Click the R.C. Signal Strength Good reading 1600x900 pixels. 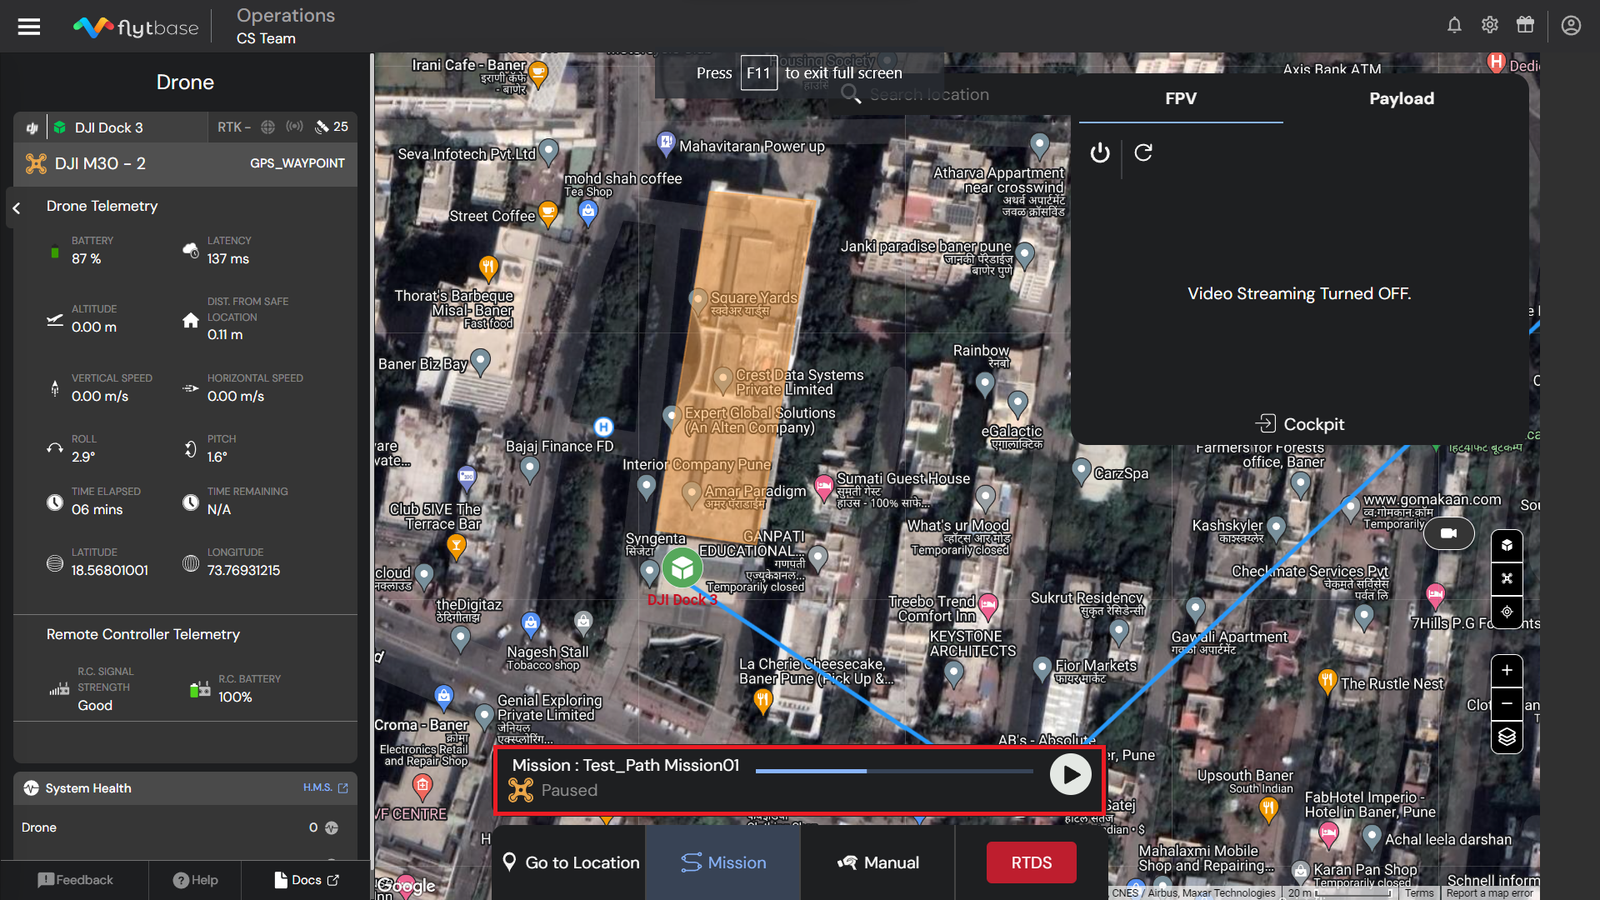click(95, 706)
